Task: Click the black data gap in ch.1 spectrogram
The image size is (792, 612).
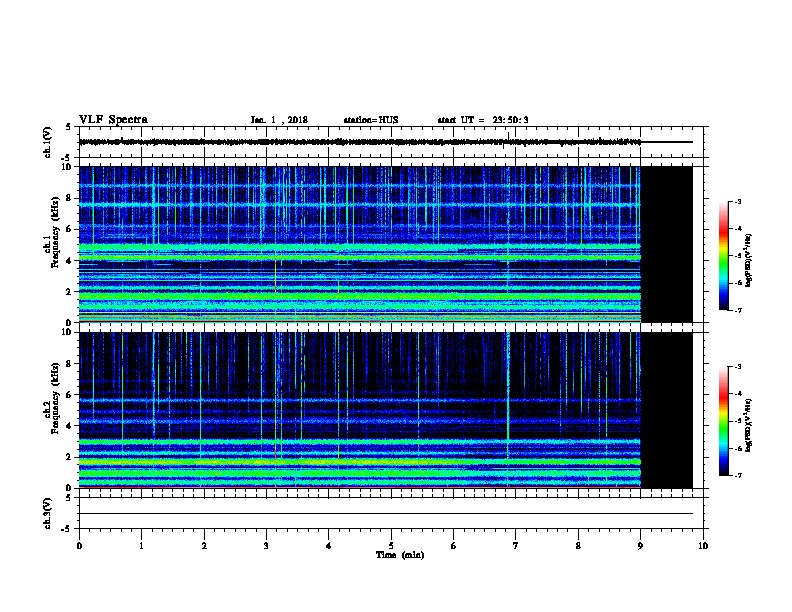Action: [667, 244]
